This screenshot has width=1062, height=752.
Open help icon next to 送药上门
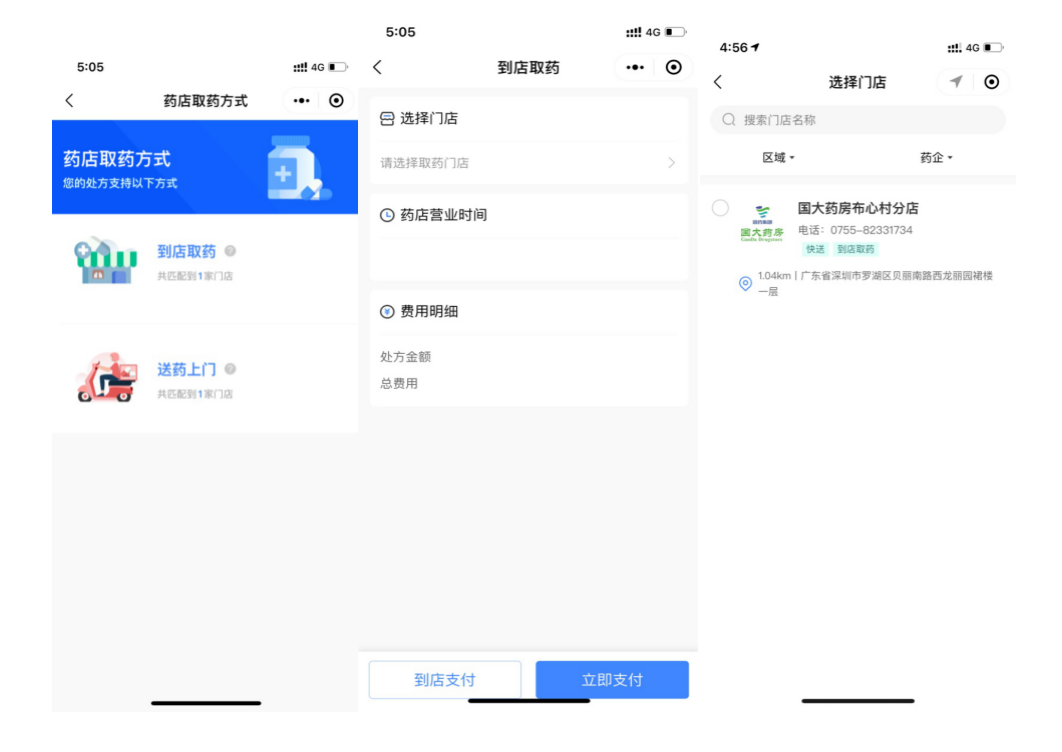point(230,369)
